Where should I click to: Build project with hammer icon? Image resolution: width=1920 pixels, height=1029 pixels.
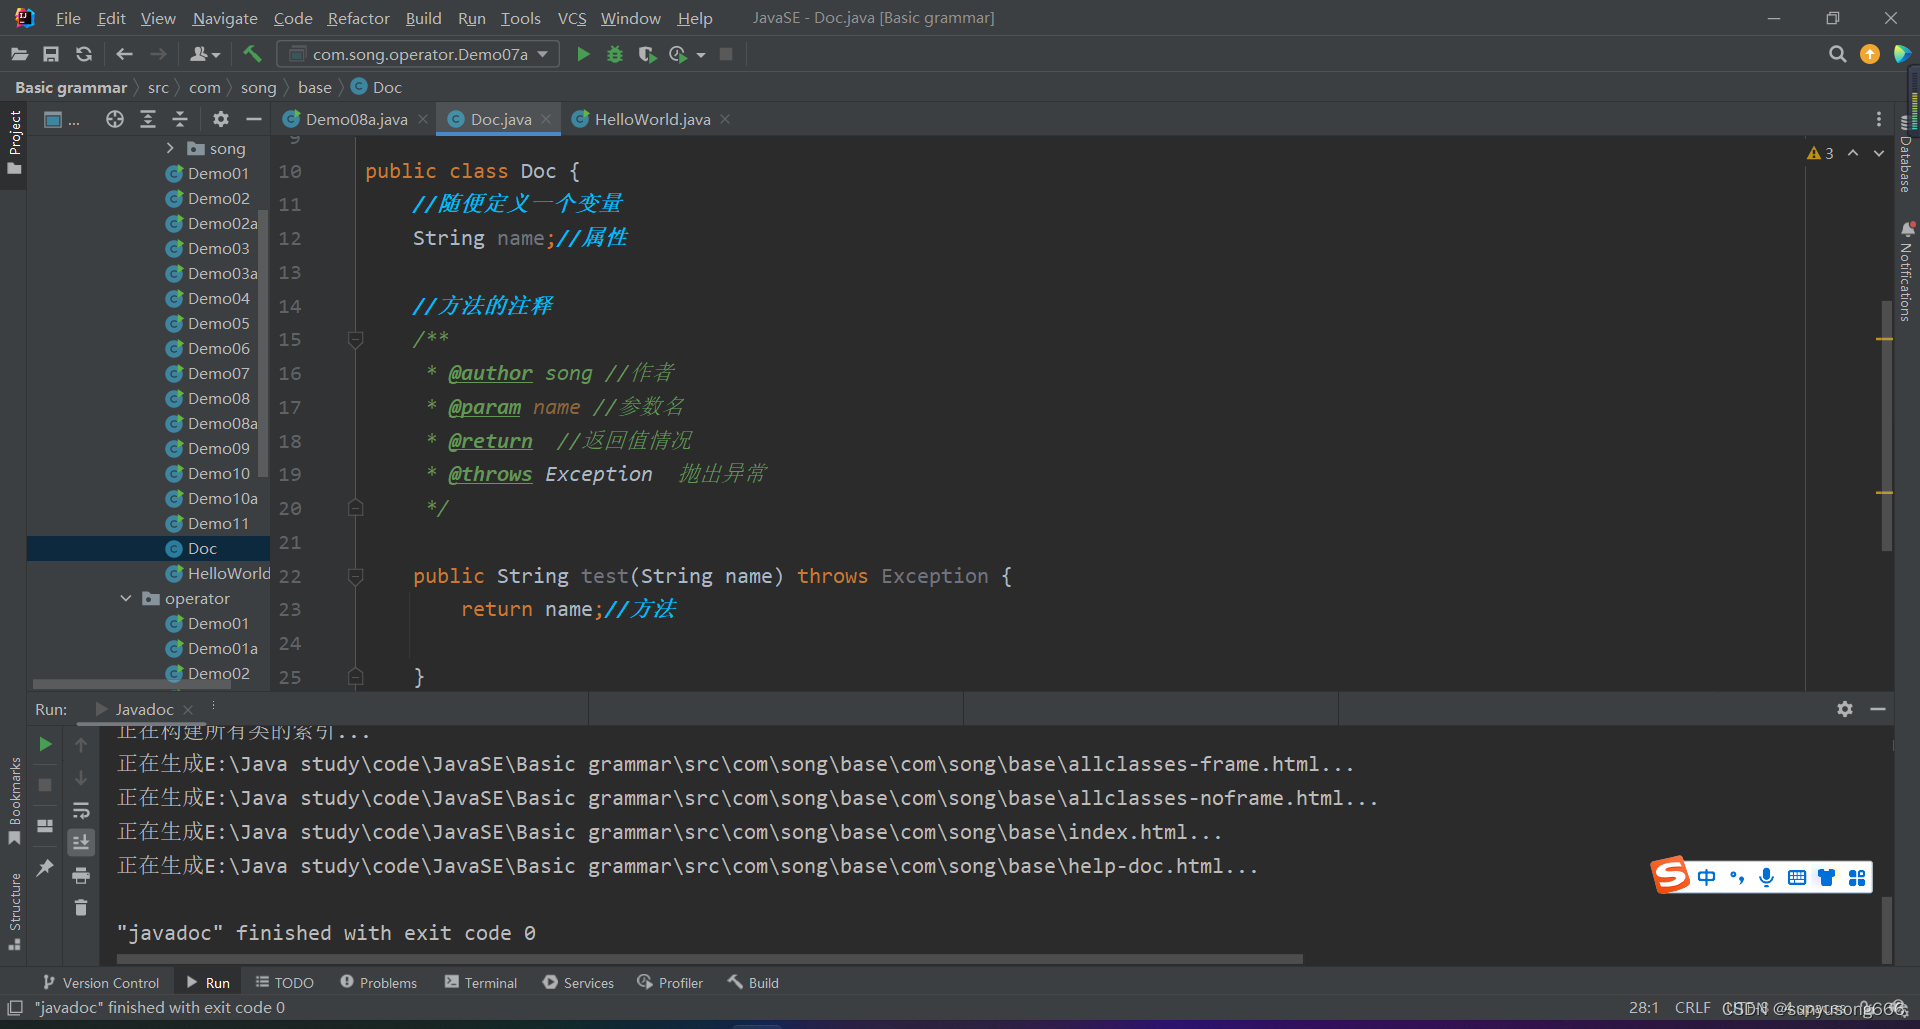(252, 54)
